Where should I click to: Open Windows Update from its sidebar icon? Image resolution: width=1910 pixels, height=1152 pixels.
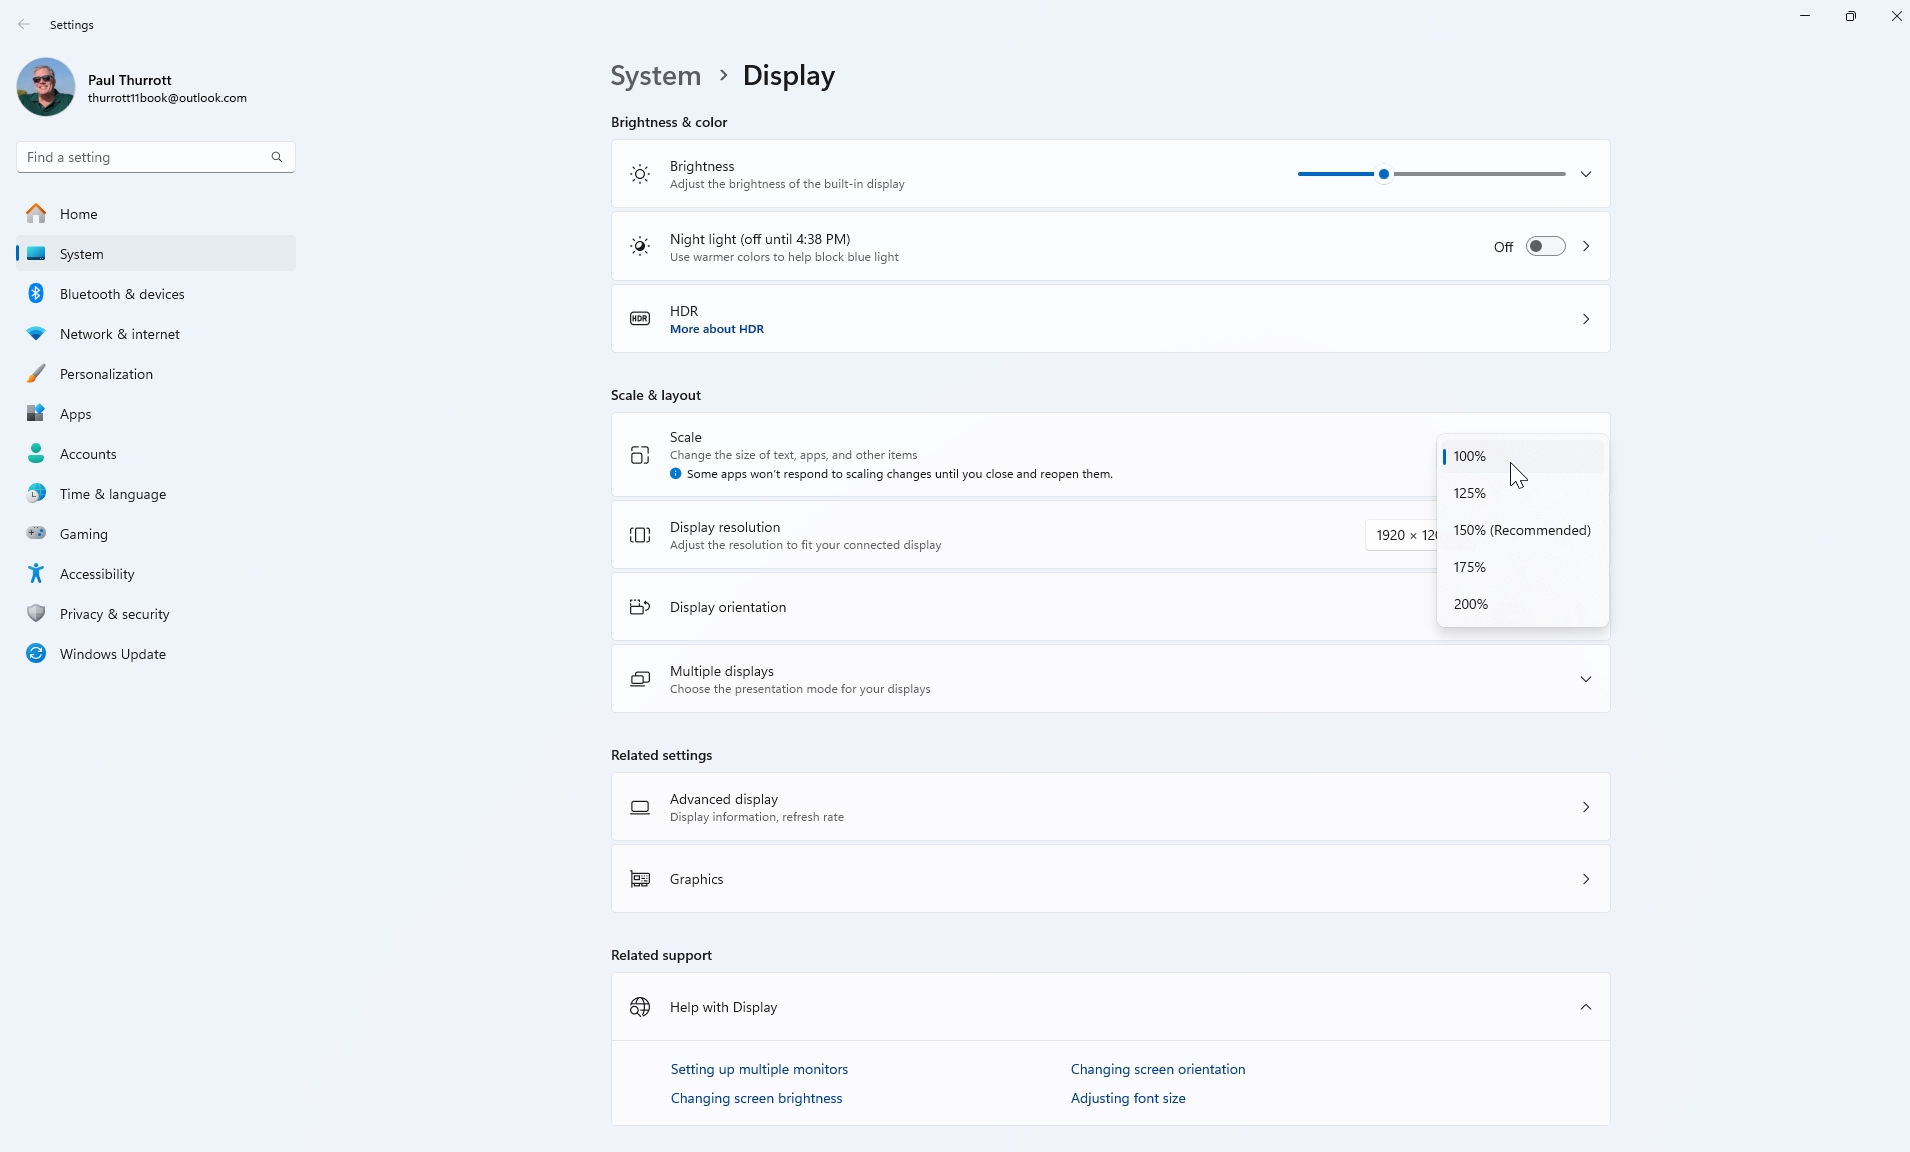pos(36,654)
